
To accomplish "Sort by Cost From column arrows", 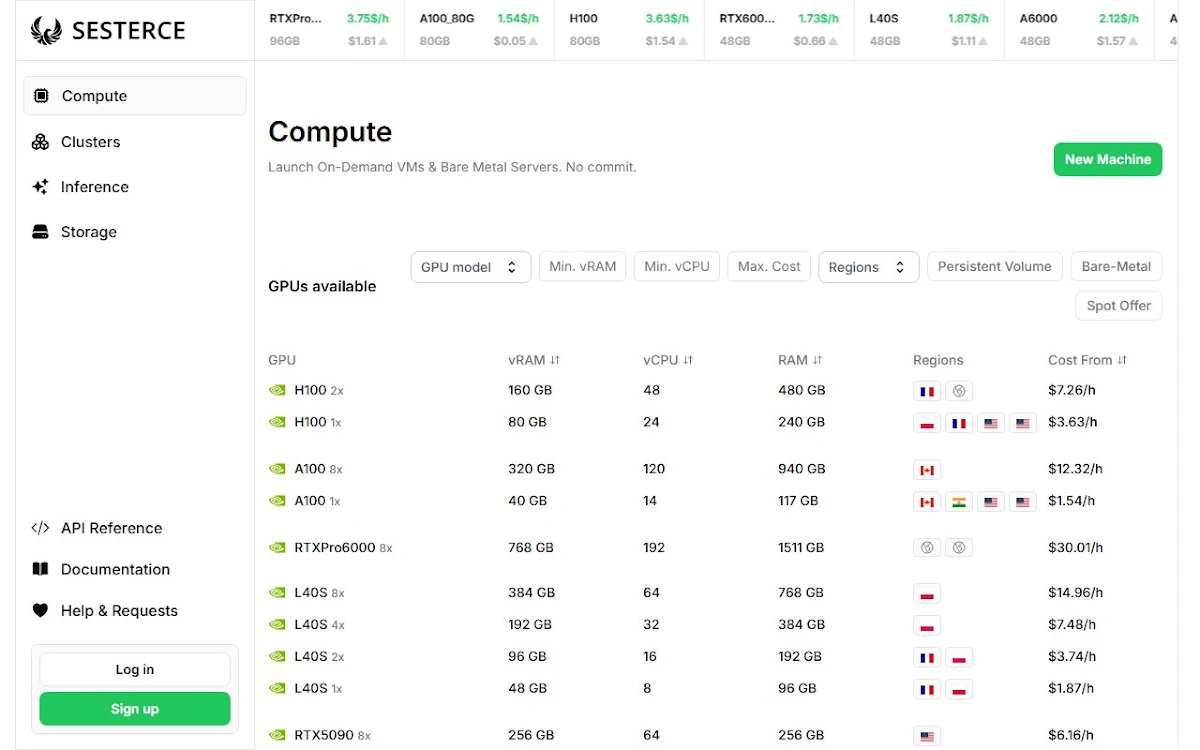I will [x=1122, y=360].
